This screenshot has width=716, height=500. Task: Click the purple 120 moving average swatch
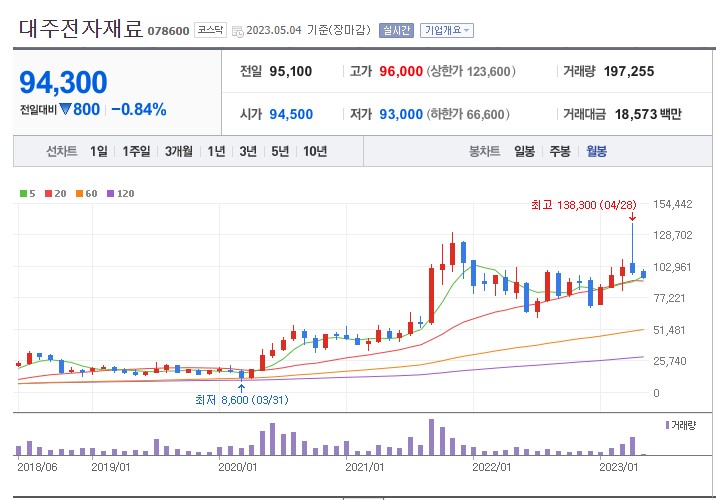[x=110, y=194]
